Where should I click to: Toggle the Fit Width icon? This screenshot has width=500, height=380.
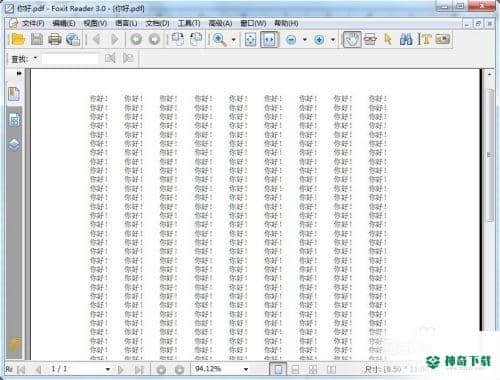[x=269, y=40]
